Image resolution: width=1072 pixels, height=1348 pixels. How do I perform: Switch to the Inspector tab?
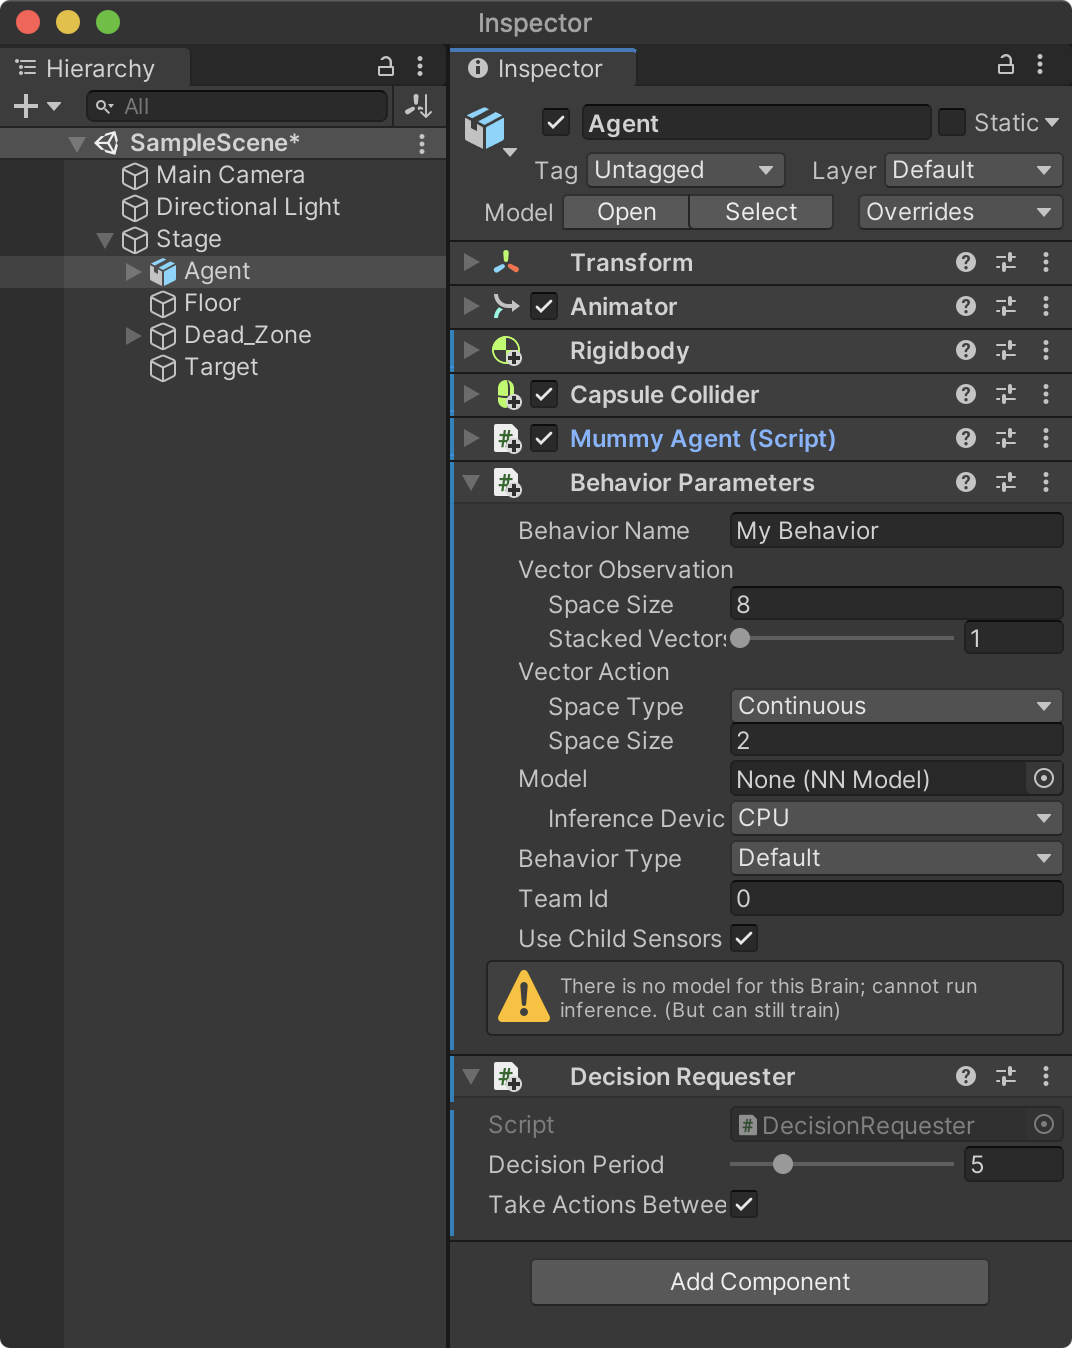point(542,68)
